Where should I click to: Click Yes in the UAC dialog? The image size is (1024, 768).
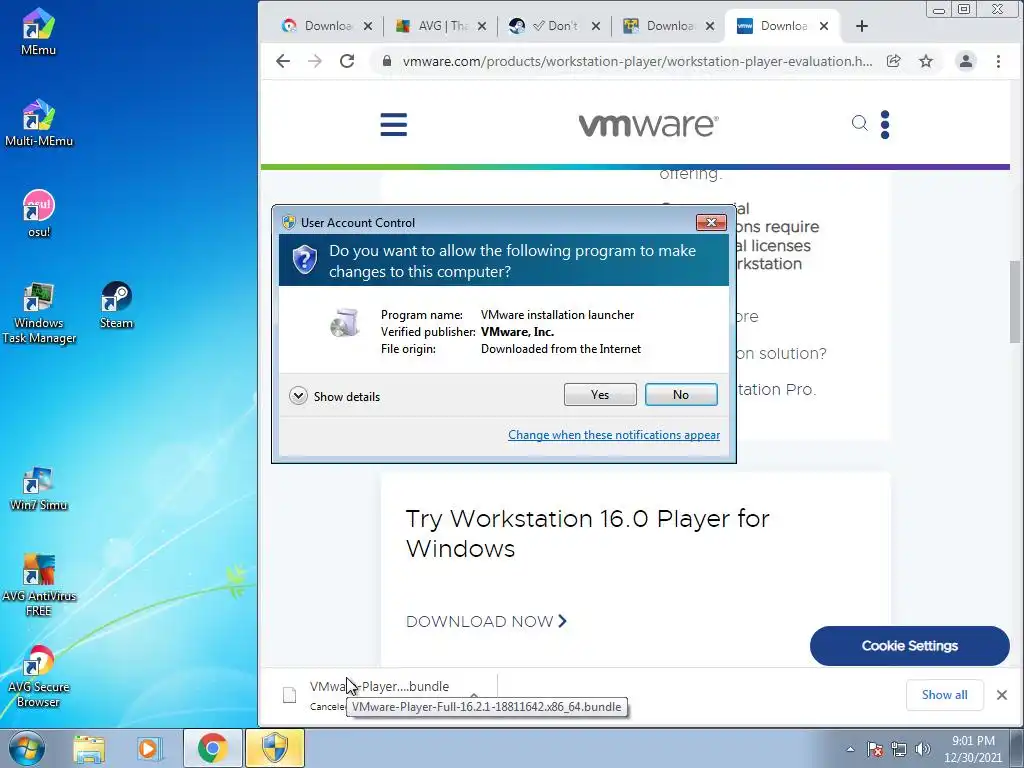click(x=600, y=394)
